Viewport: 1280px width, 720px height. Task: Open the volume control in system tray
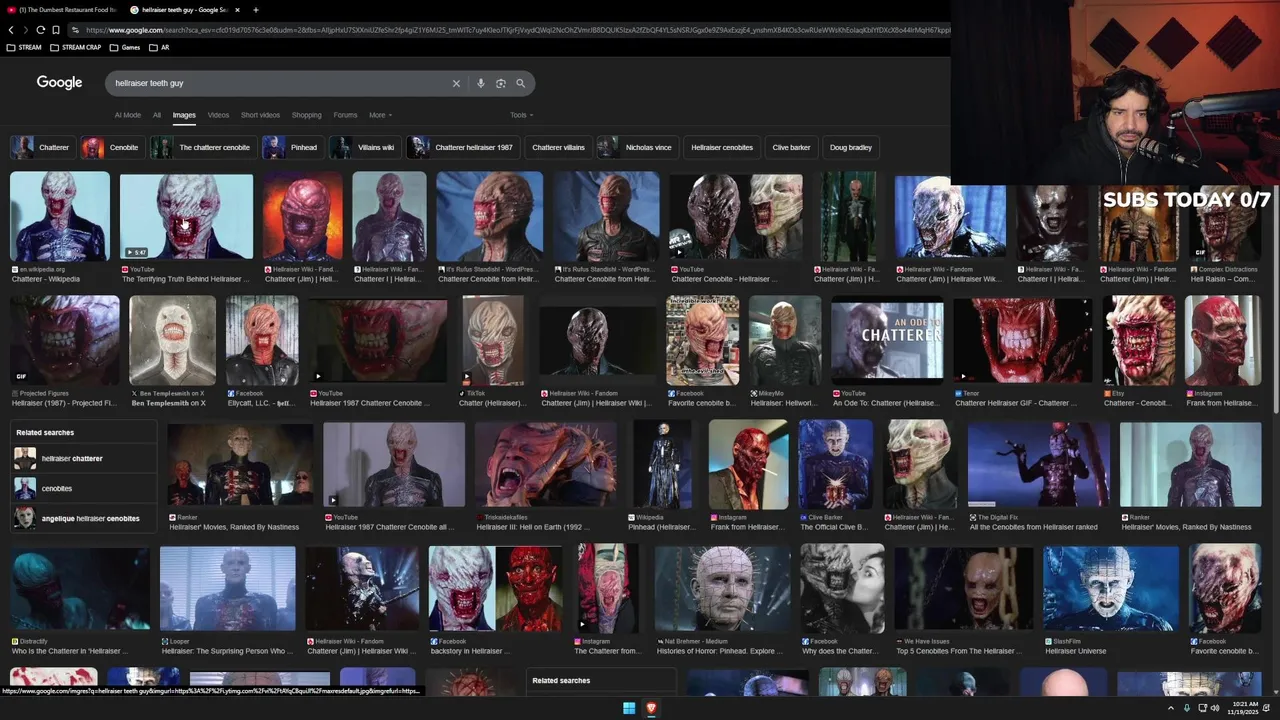tap(1215, 708)
